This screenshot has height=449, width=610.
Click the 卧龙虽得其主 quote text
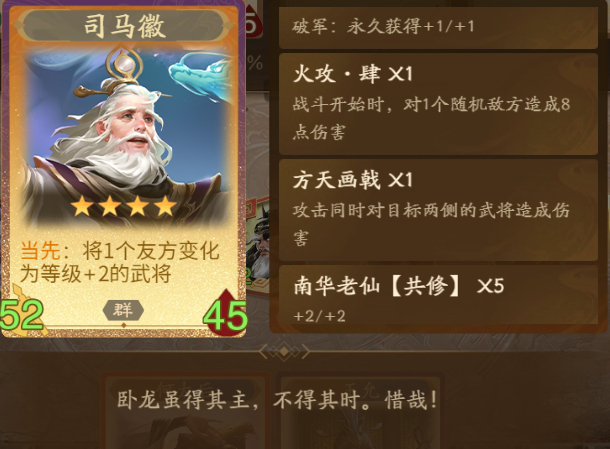(277, 400)
